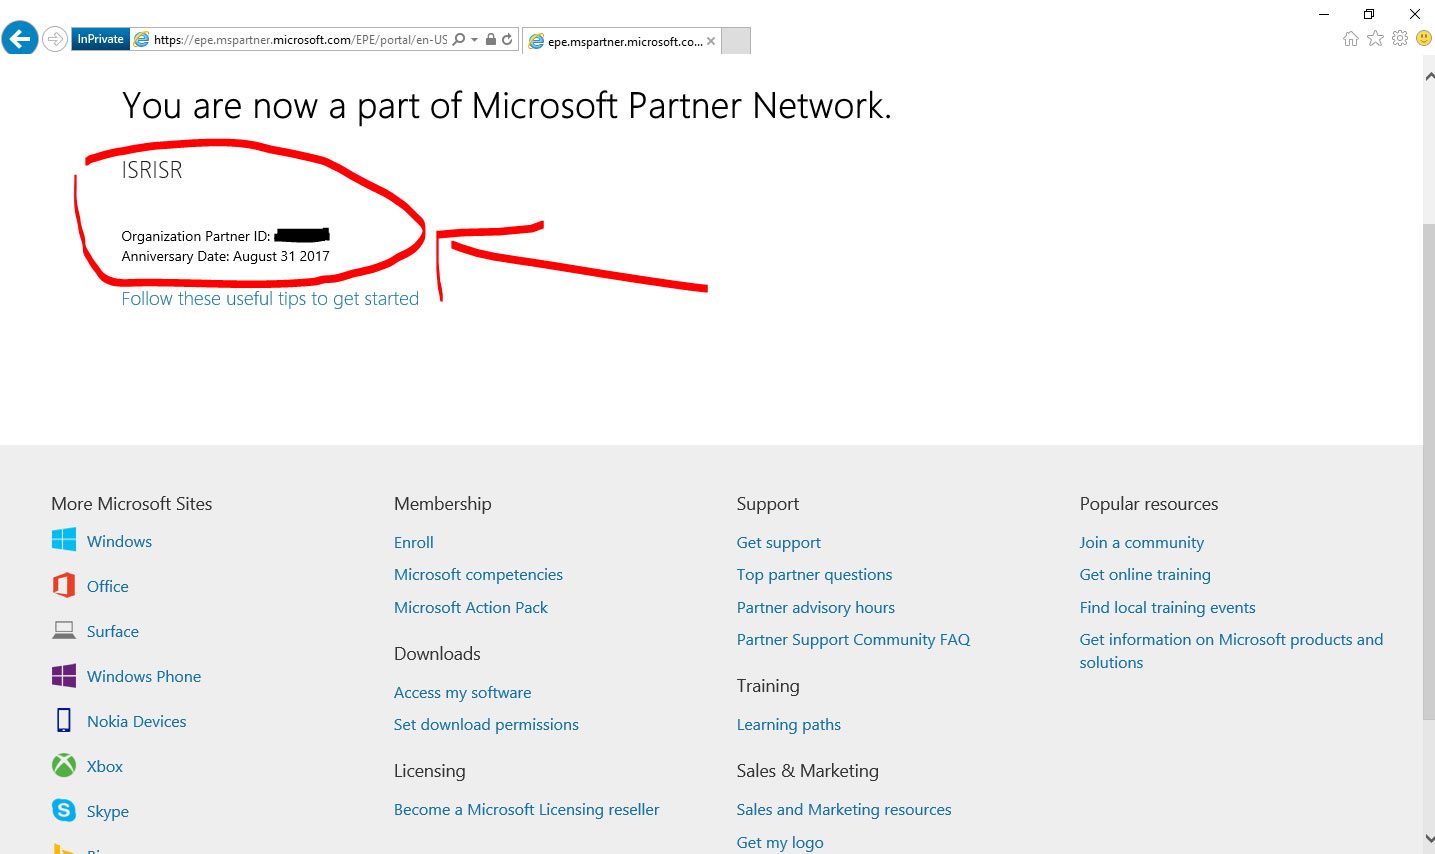Click the Xbox logo icon
This screenshot has height=854, width=1435.
(x=64, y=765)
